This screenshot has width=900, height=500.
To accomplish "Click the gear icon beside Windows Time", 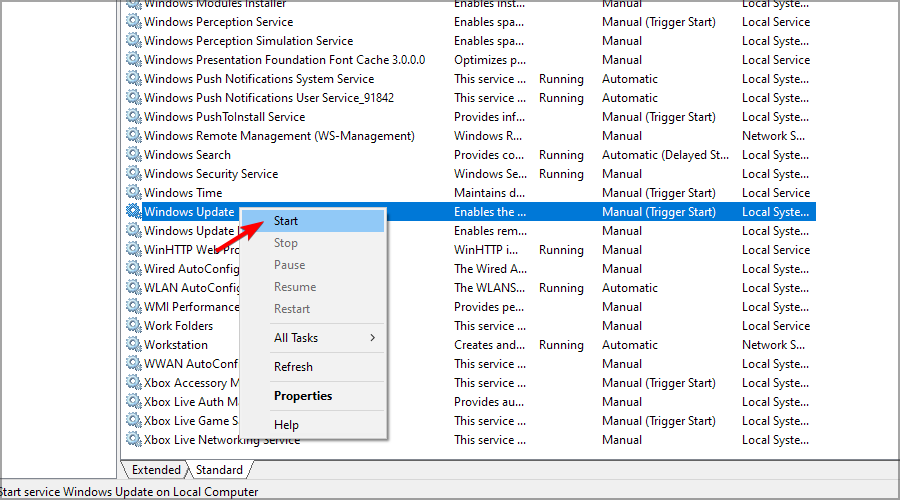I will tap(134, 192).
